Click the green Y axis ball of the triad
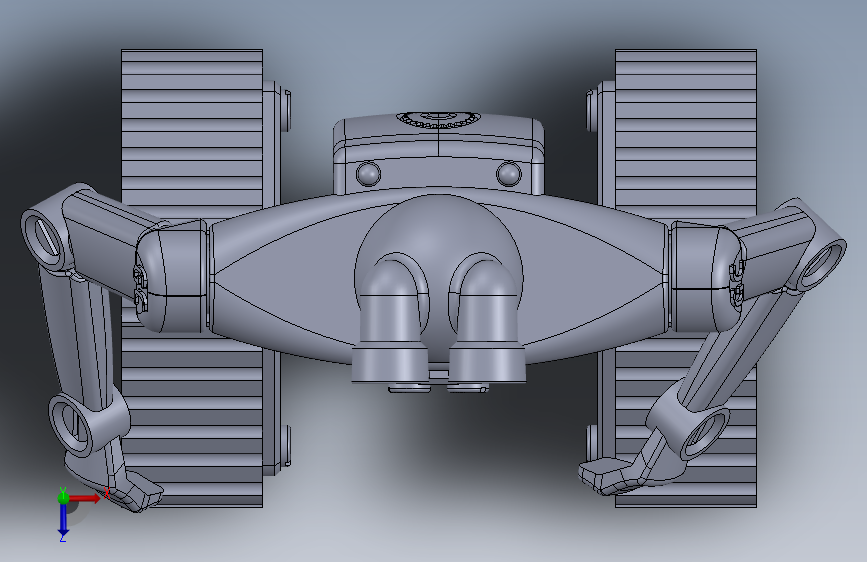 coord(63,497)
